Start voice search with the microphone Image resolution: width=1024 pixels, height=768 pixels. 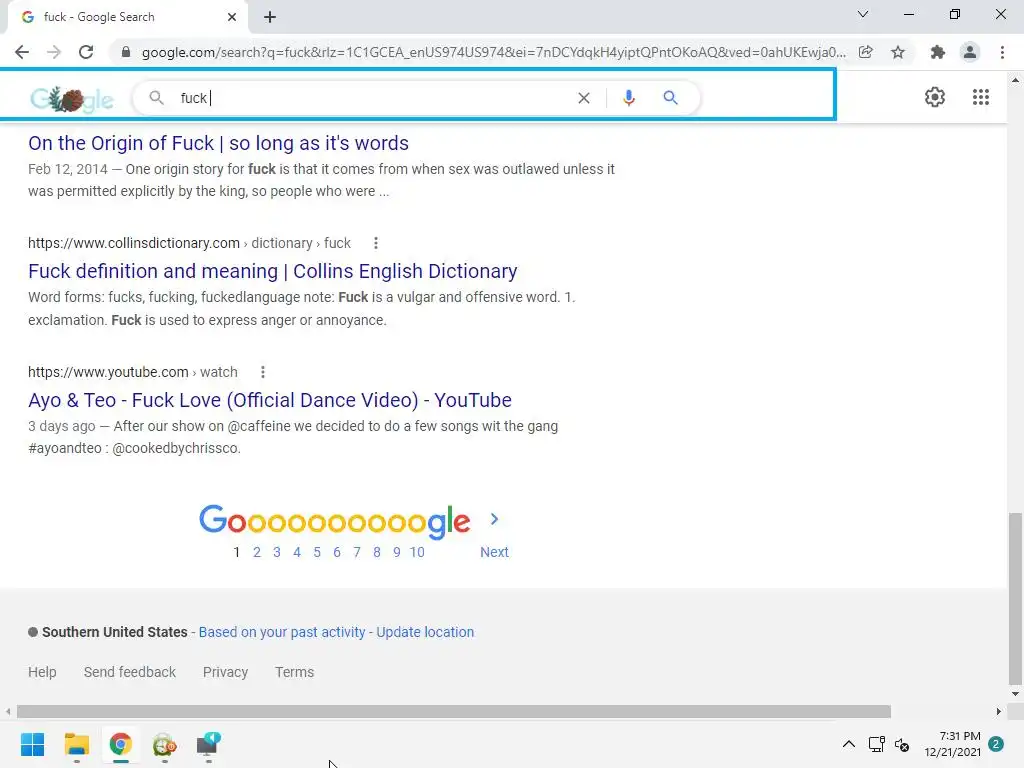(629, 98)
